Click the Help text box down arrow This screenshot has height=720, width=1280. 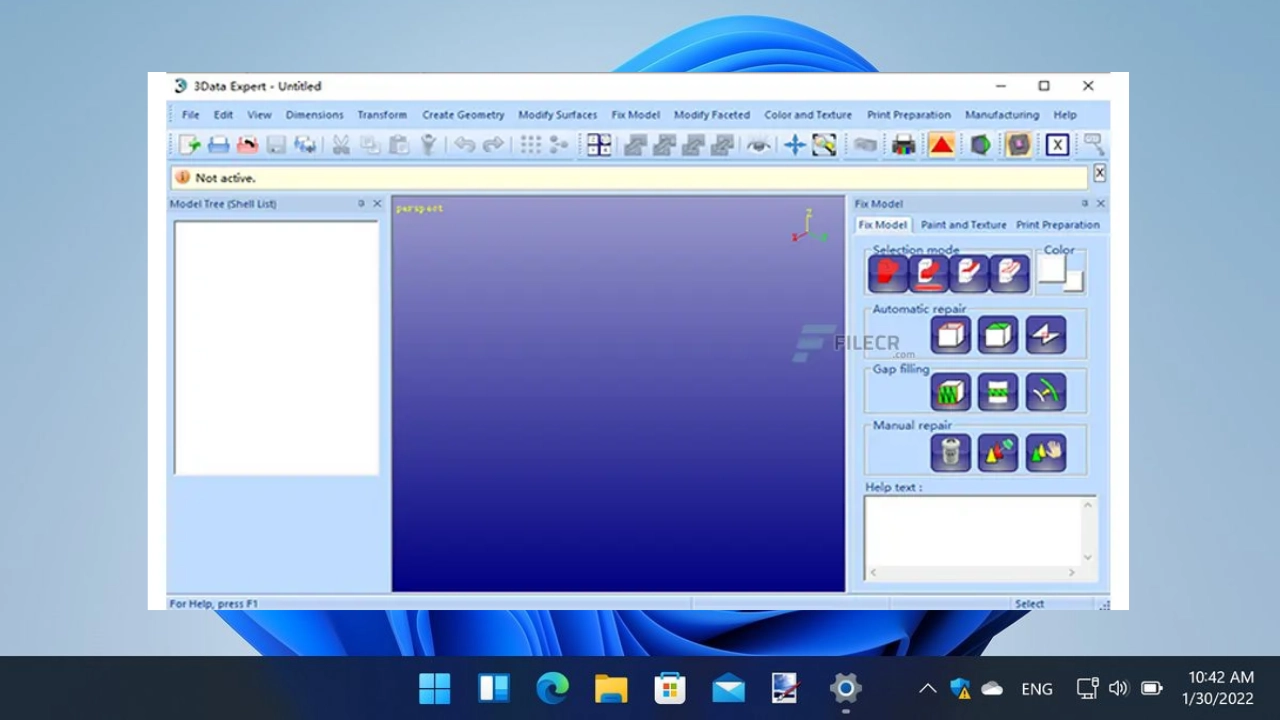pos(1088,557)
